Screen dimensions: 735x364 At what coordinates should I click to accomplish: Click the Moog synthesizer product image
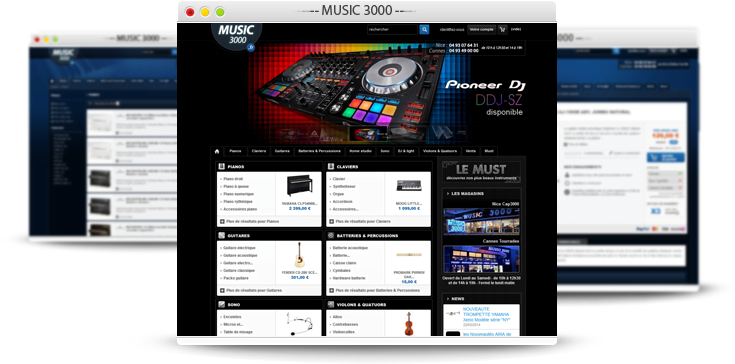point(409,186)
